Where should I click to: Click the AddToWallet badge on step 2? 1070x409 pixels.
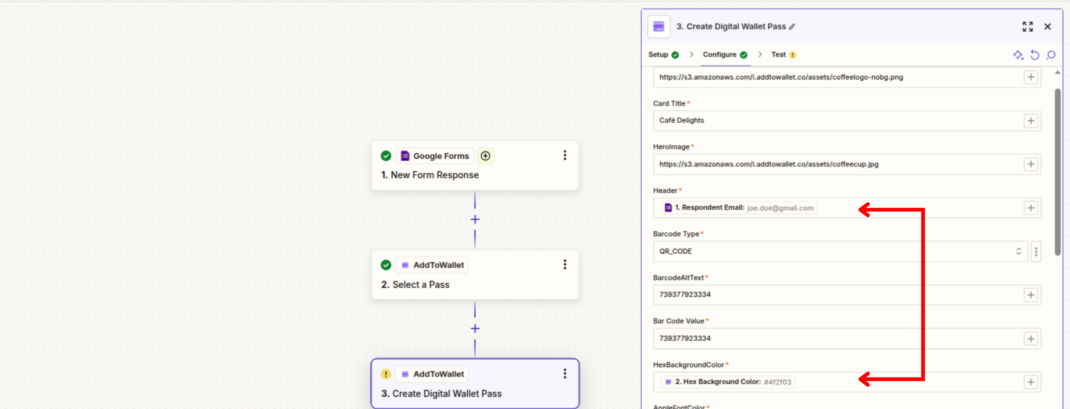pyautogui.click(x=432, y=265)
